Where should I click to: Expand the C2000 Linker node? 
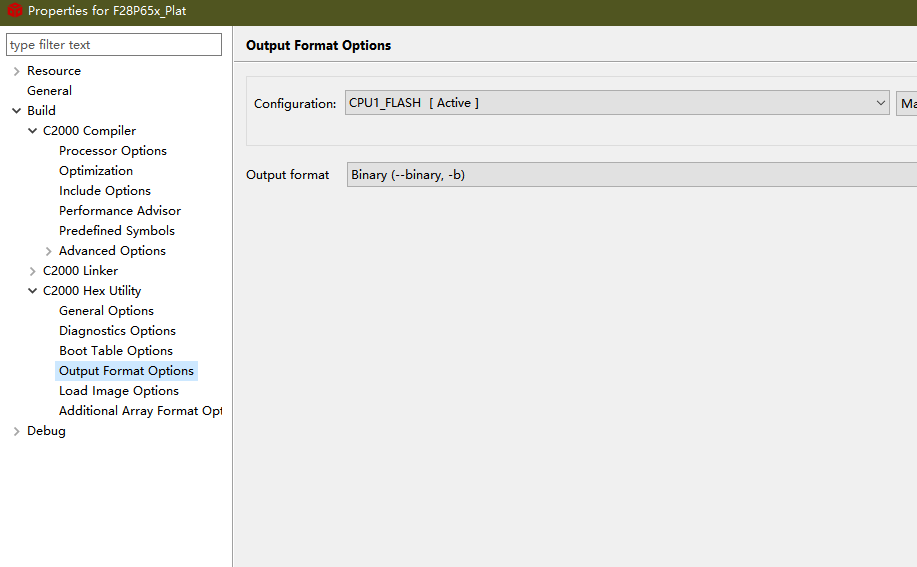click(x=33, y=271)
